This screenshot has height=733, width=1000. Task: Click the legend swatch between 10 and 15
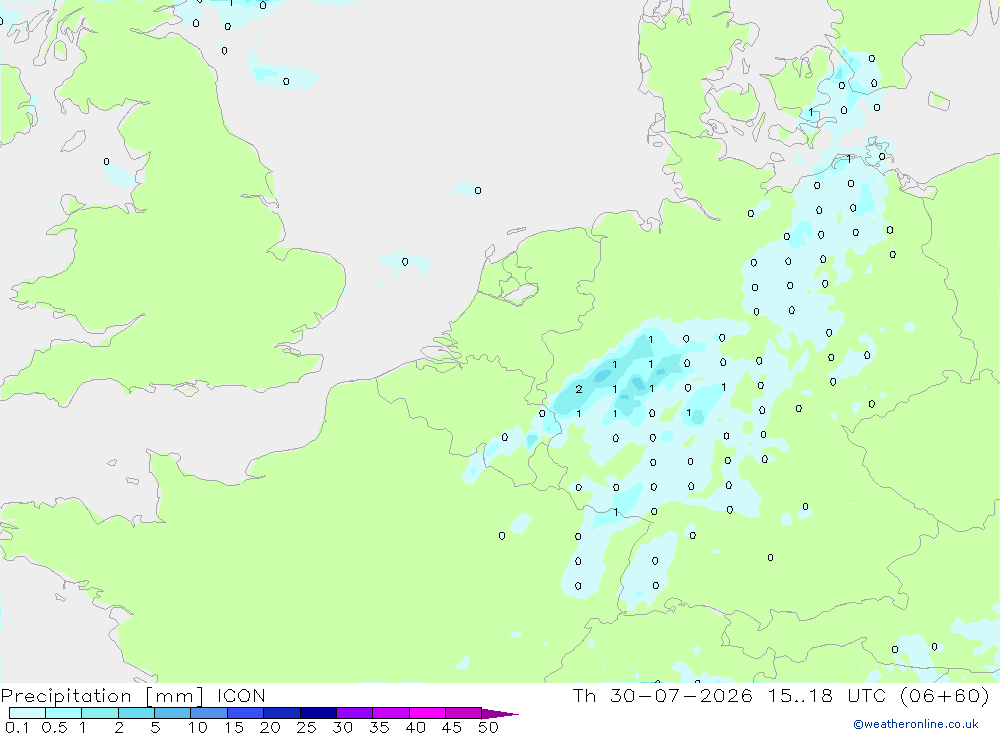pyautogui.click(x=209, y=713)
